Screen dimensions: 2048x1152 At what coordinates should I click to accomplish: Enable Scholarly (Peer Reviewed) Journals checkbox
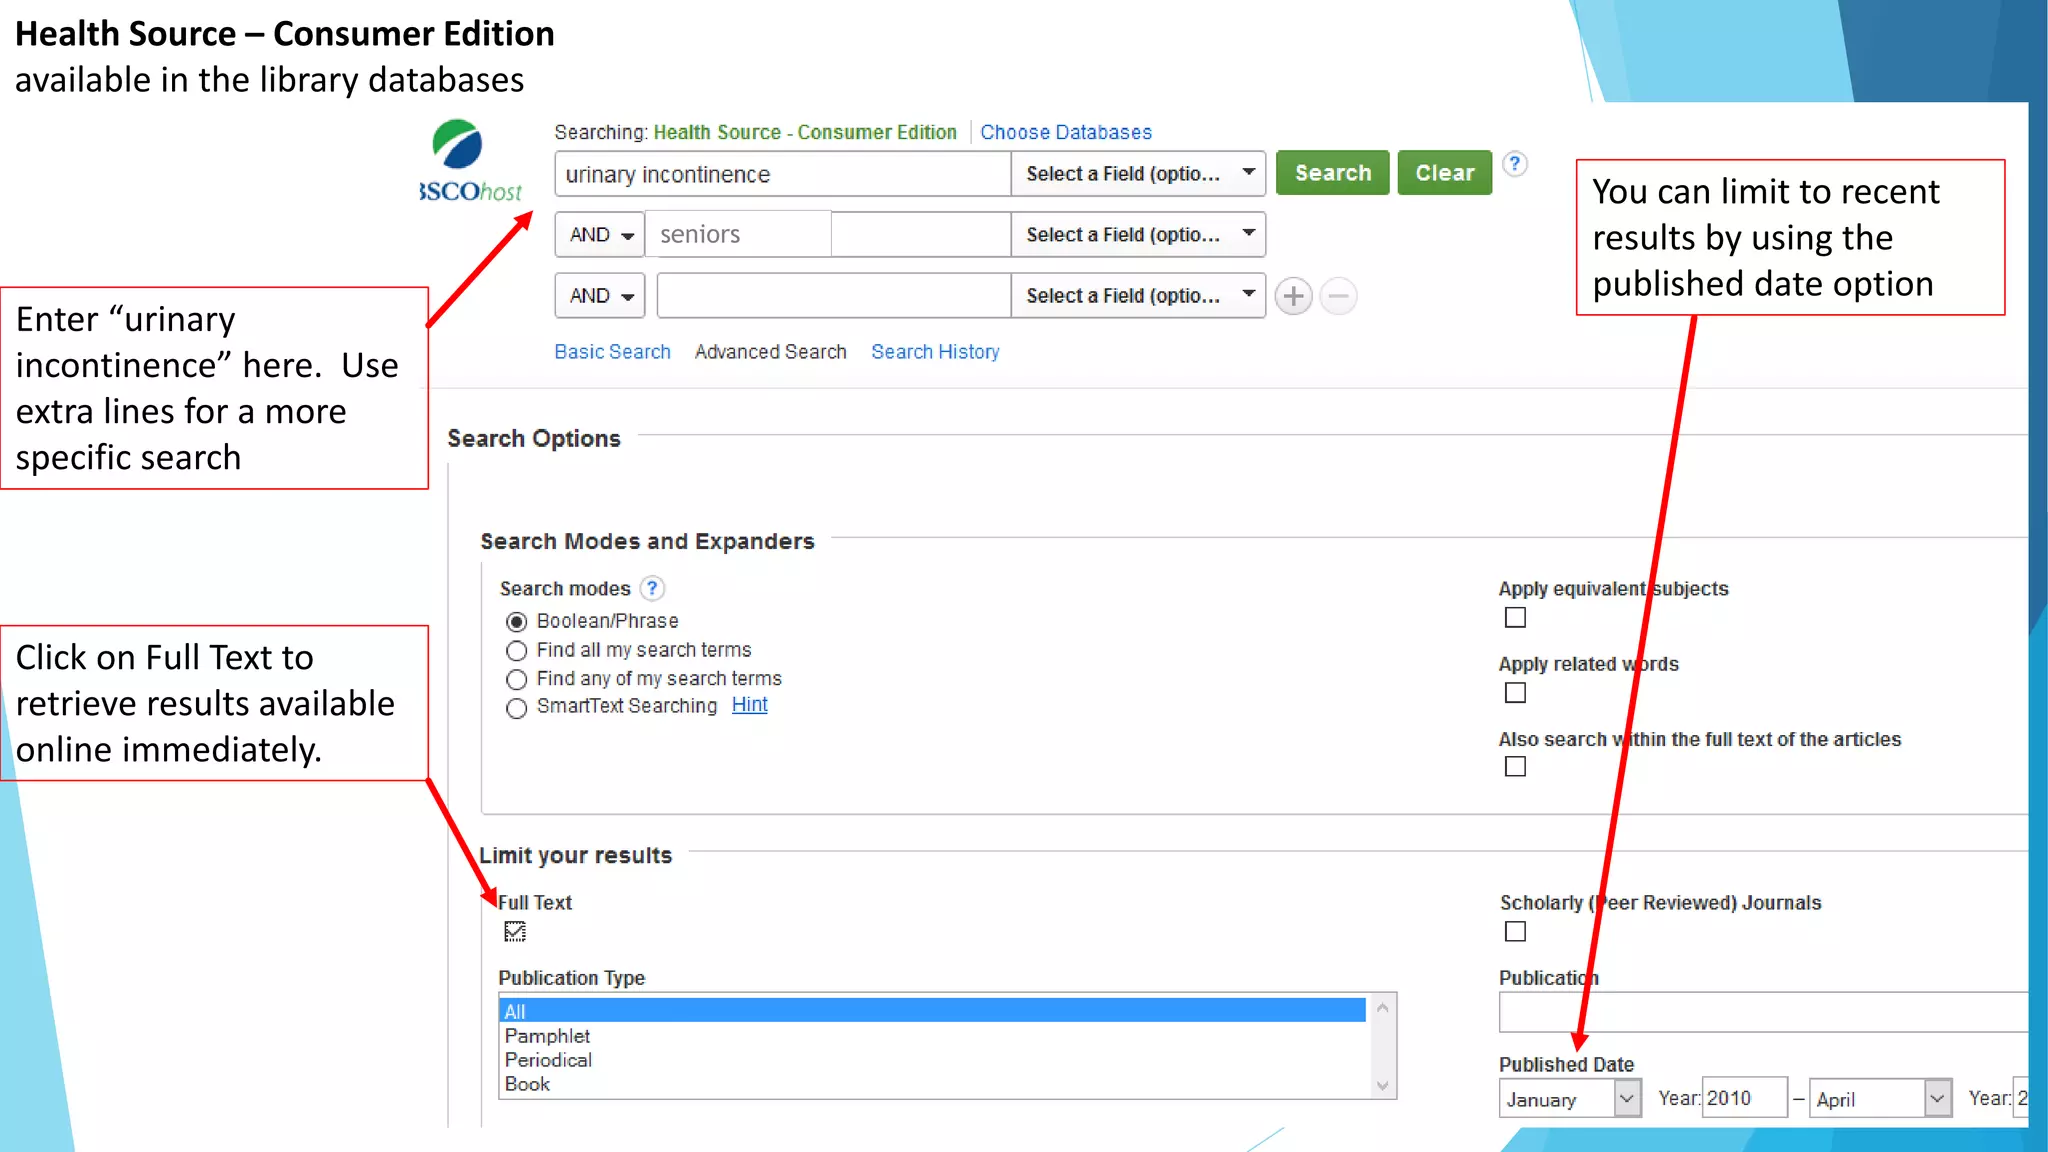[1515, 932]
